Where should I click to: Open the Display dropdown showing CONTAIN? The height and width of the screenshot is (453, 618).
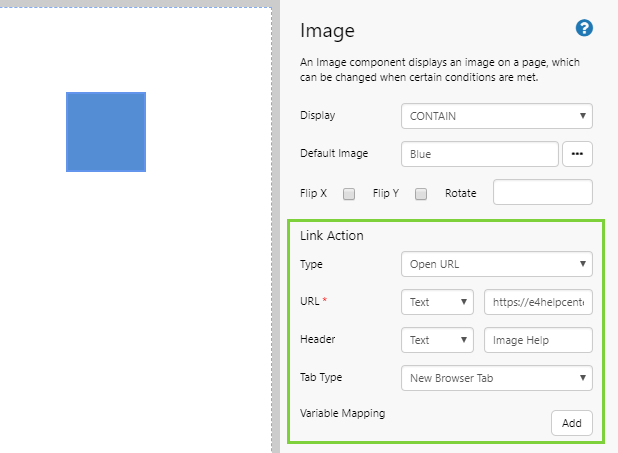(x=496, y=116)
